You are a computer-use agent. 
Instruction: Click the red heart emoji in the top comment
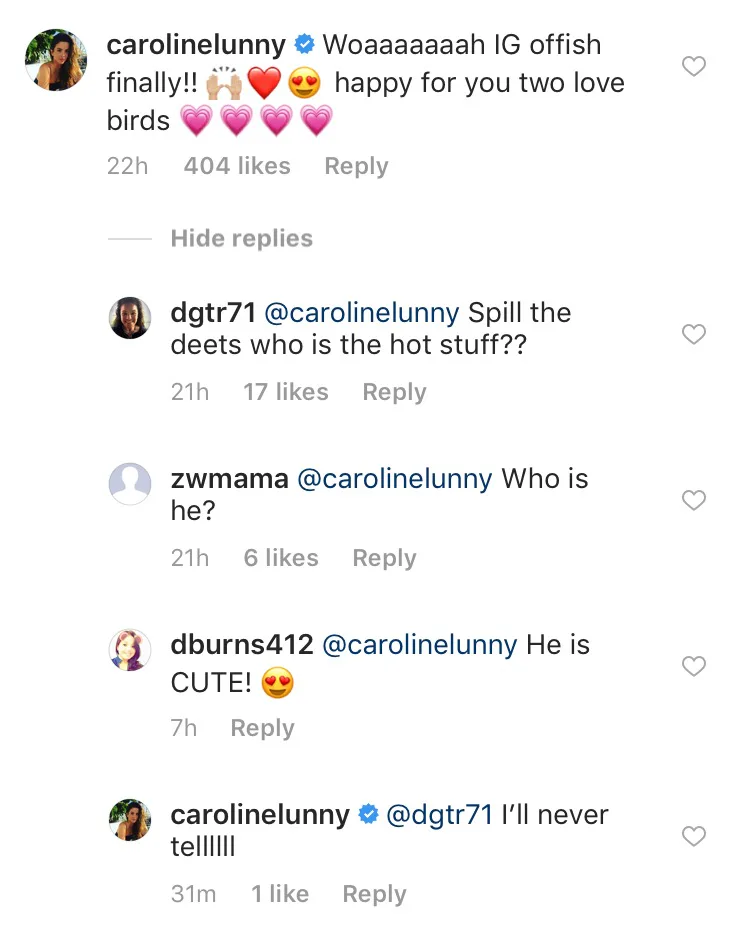[x=262, y=82]
